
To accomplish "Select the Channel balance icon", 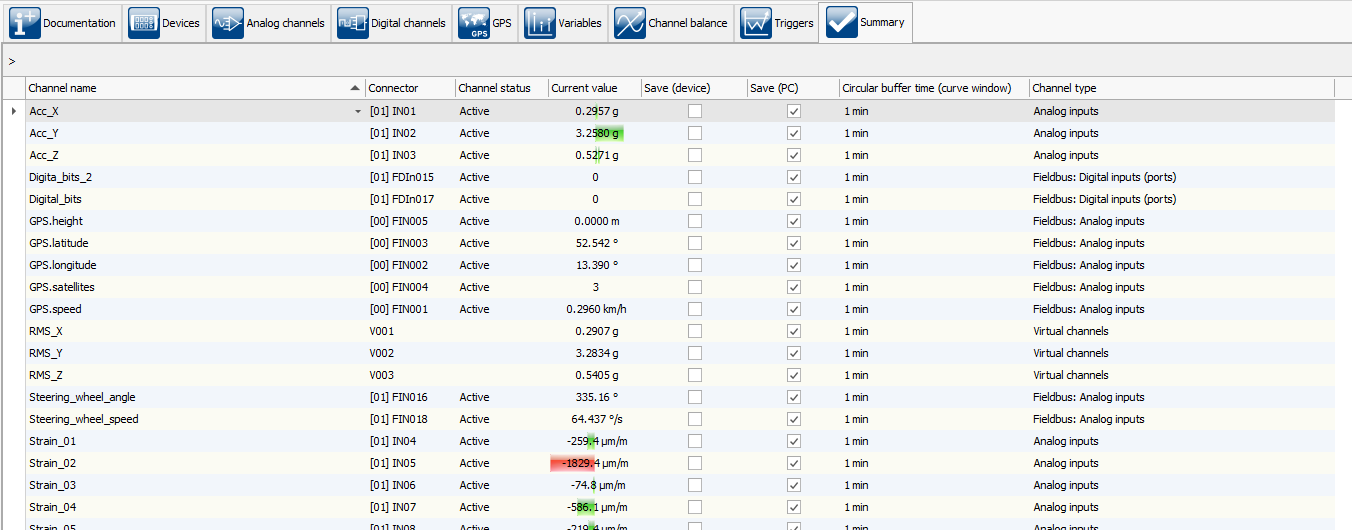I will point(630,23).
